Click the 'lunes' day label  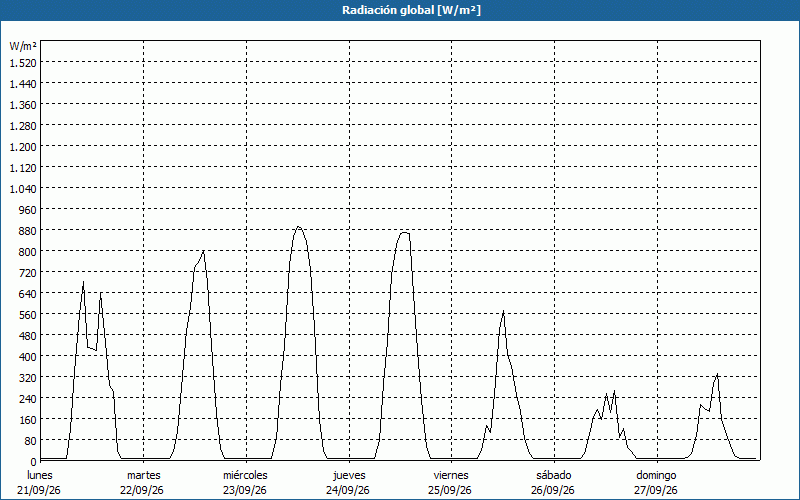40,475
